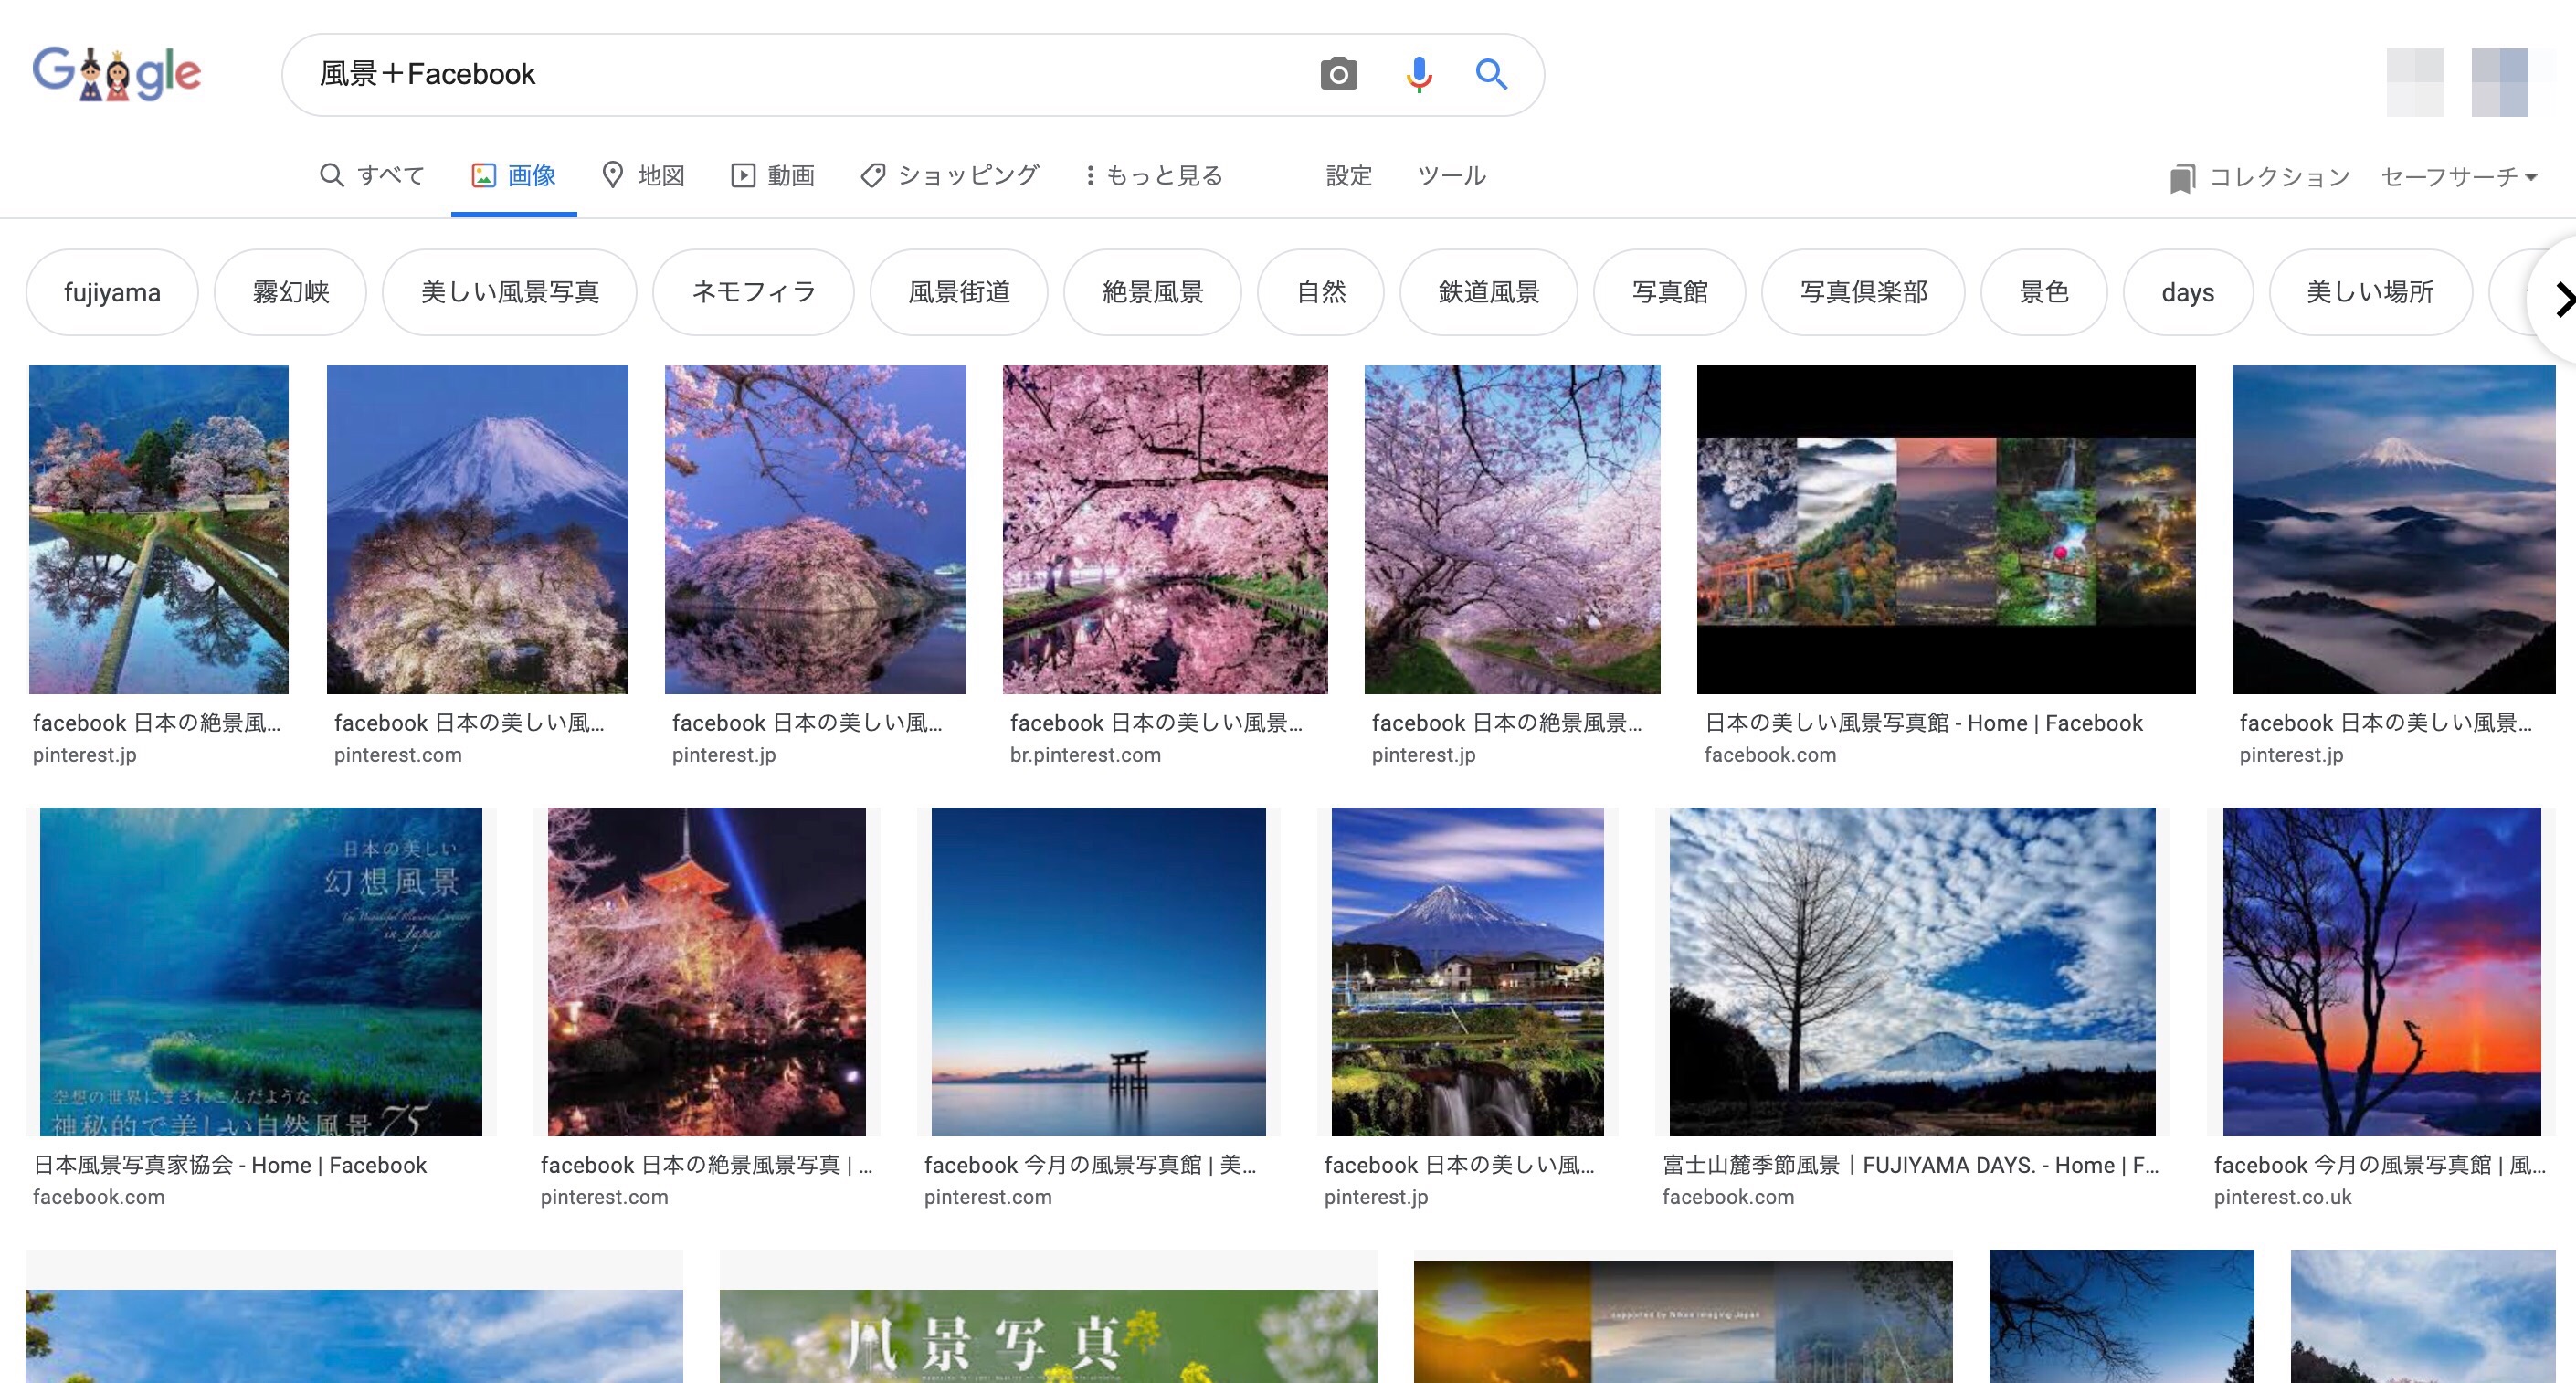Open the 風景写真 green banner thumbnail
Image resolution: width=2576 pixels, height=1383 pixels.
(1048, 1335)
